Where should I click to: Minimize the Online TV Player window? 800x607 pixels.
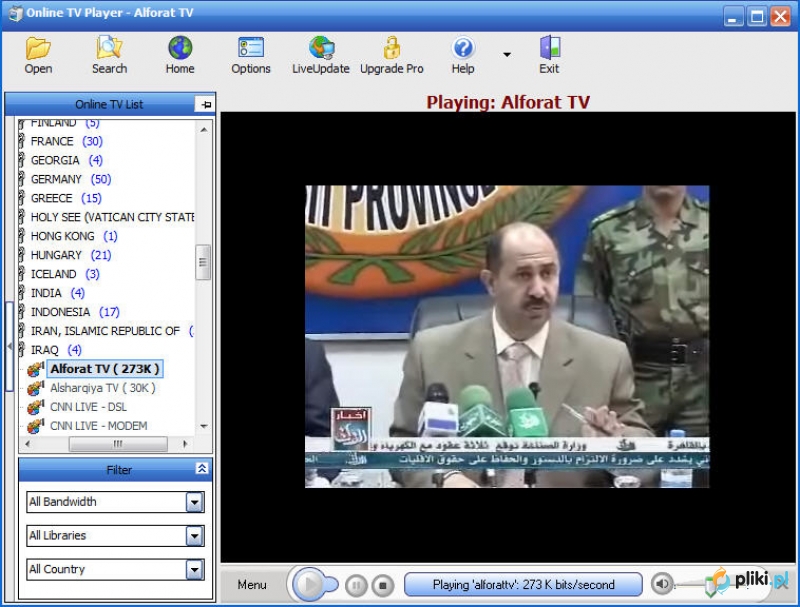coord(733,16)
